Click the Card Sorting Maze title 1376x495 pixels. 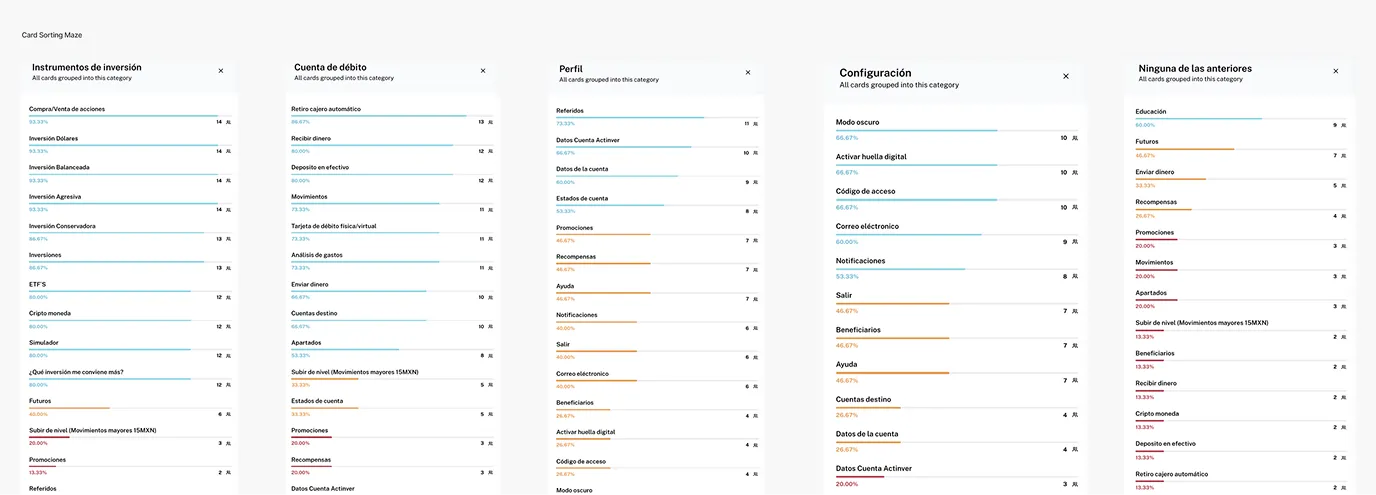(52, 35)
